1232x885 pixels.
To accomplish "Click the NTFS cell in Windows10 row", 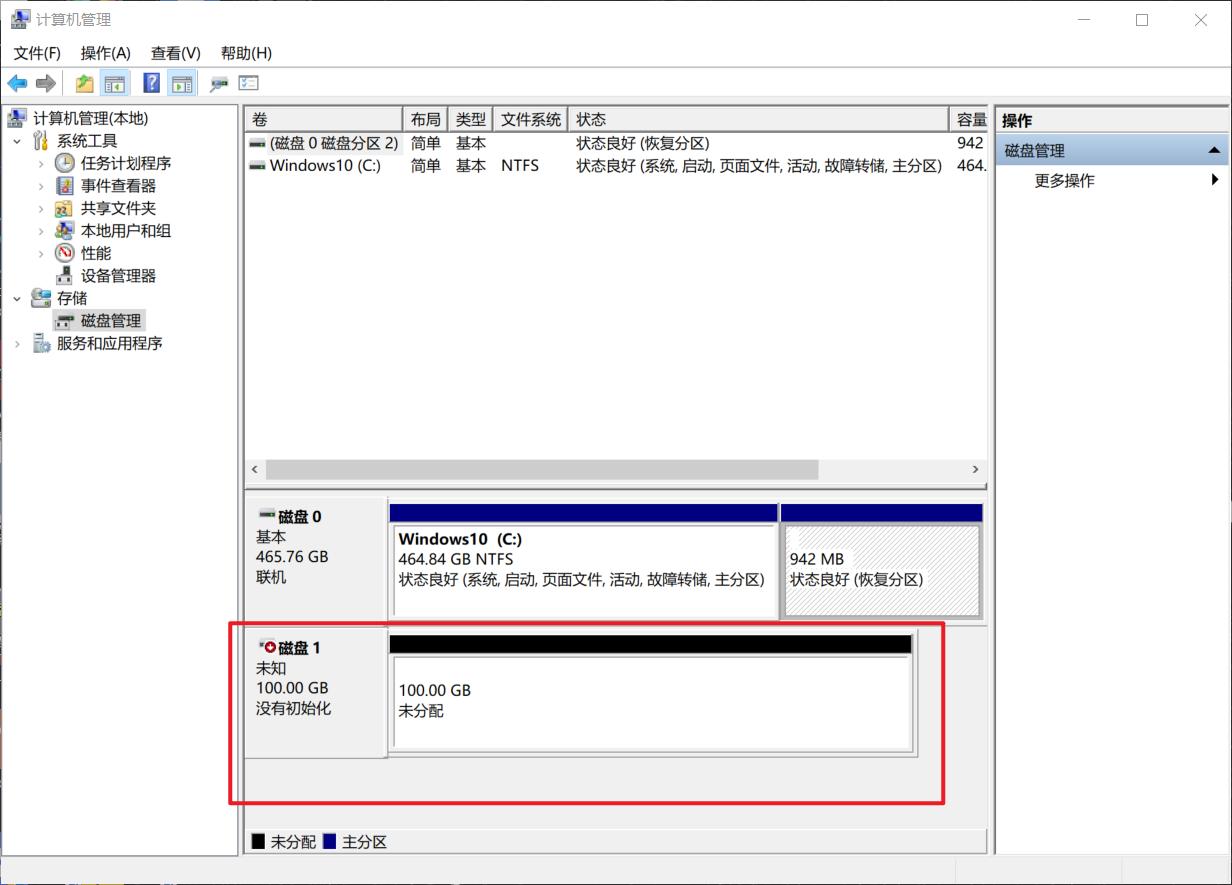I will 520,166.
